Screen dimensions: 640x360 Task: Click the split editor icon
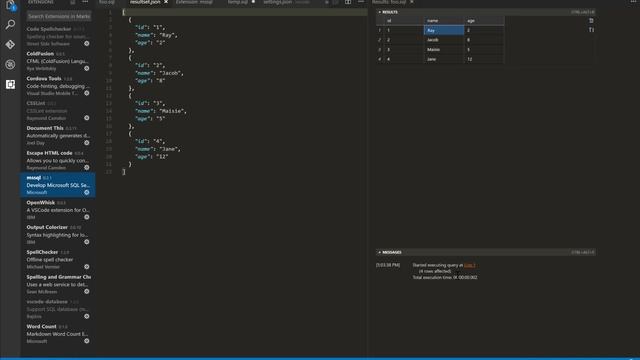tap(348, 2)
